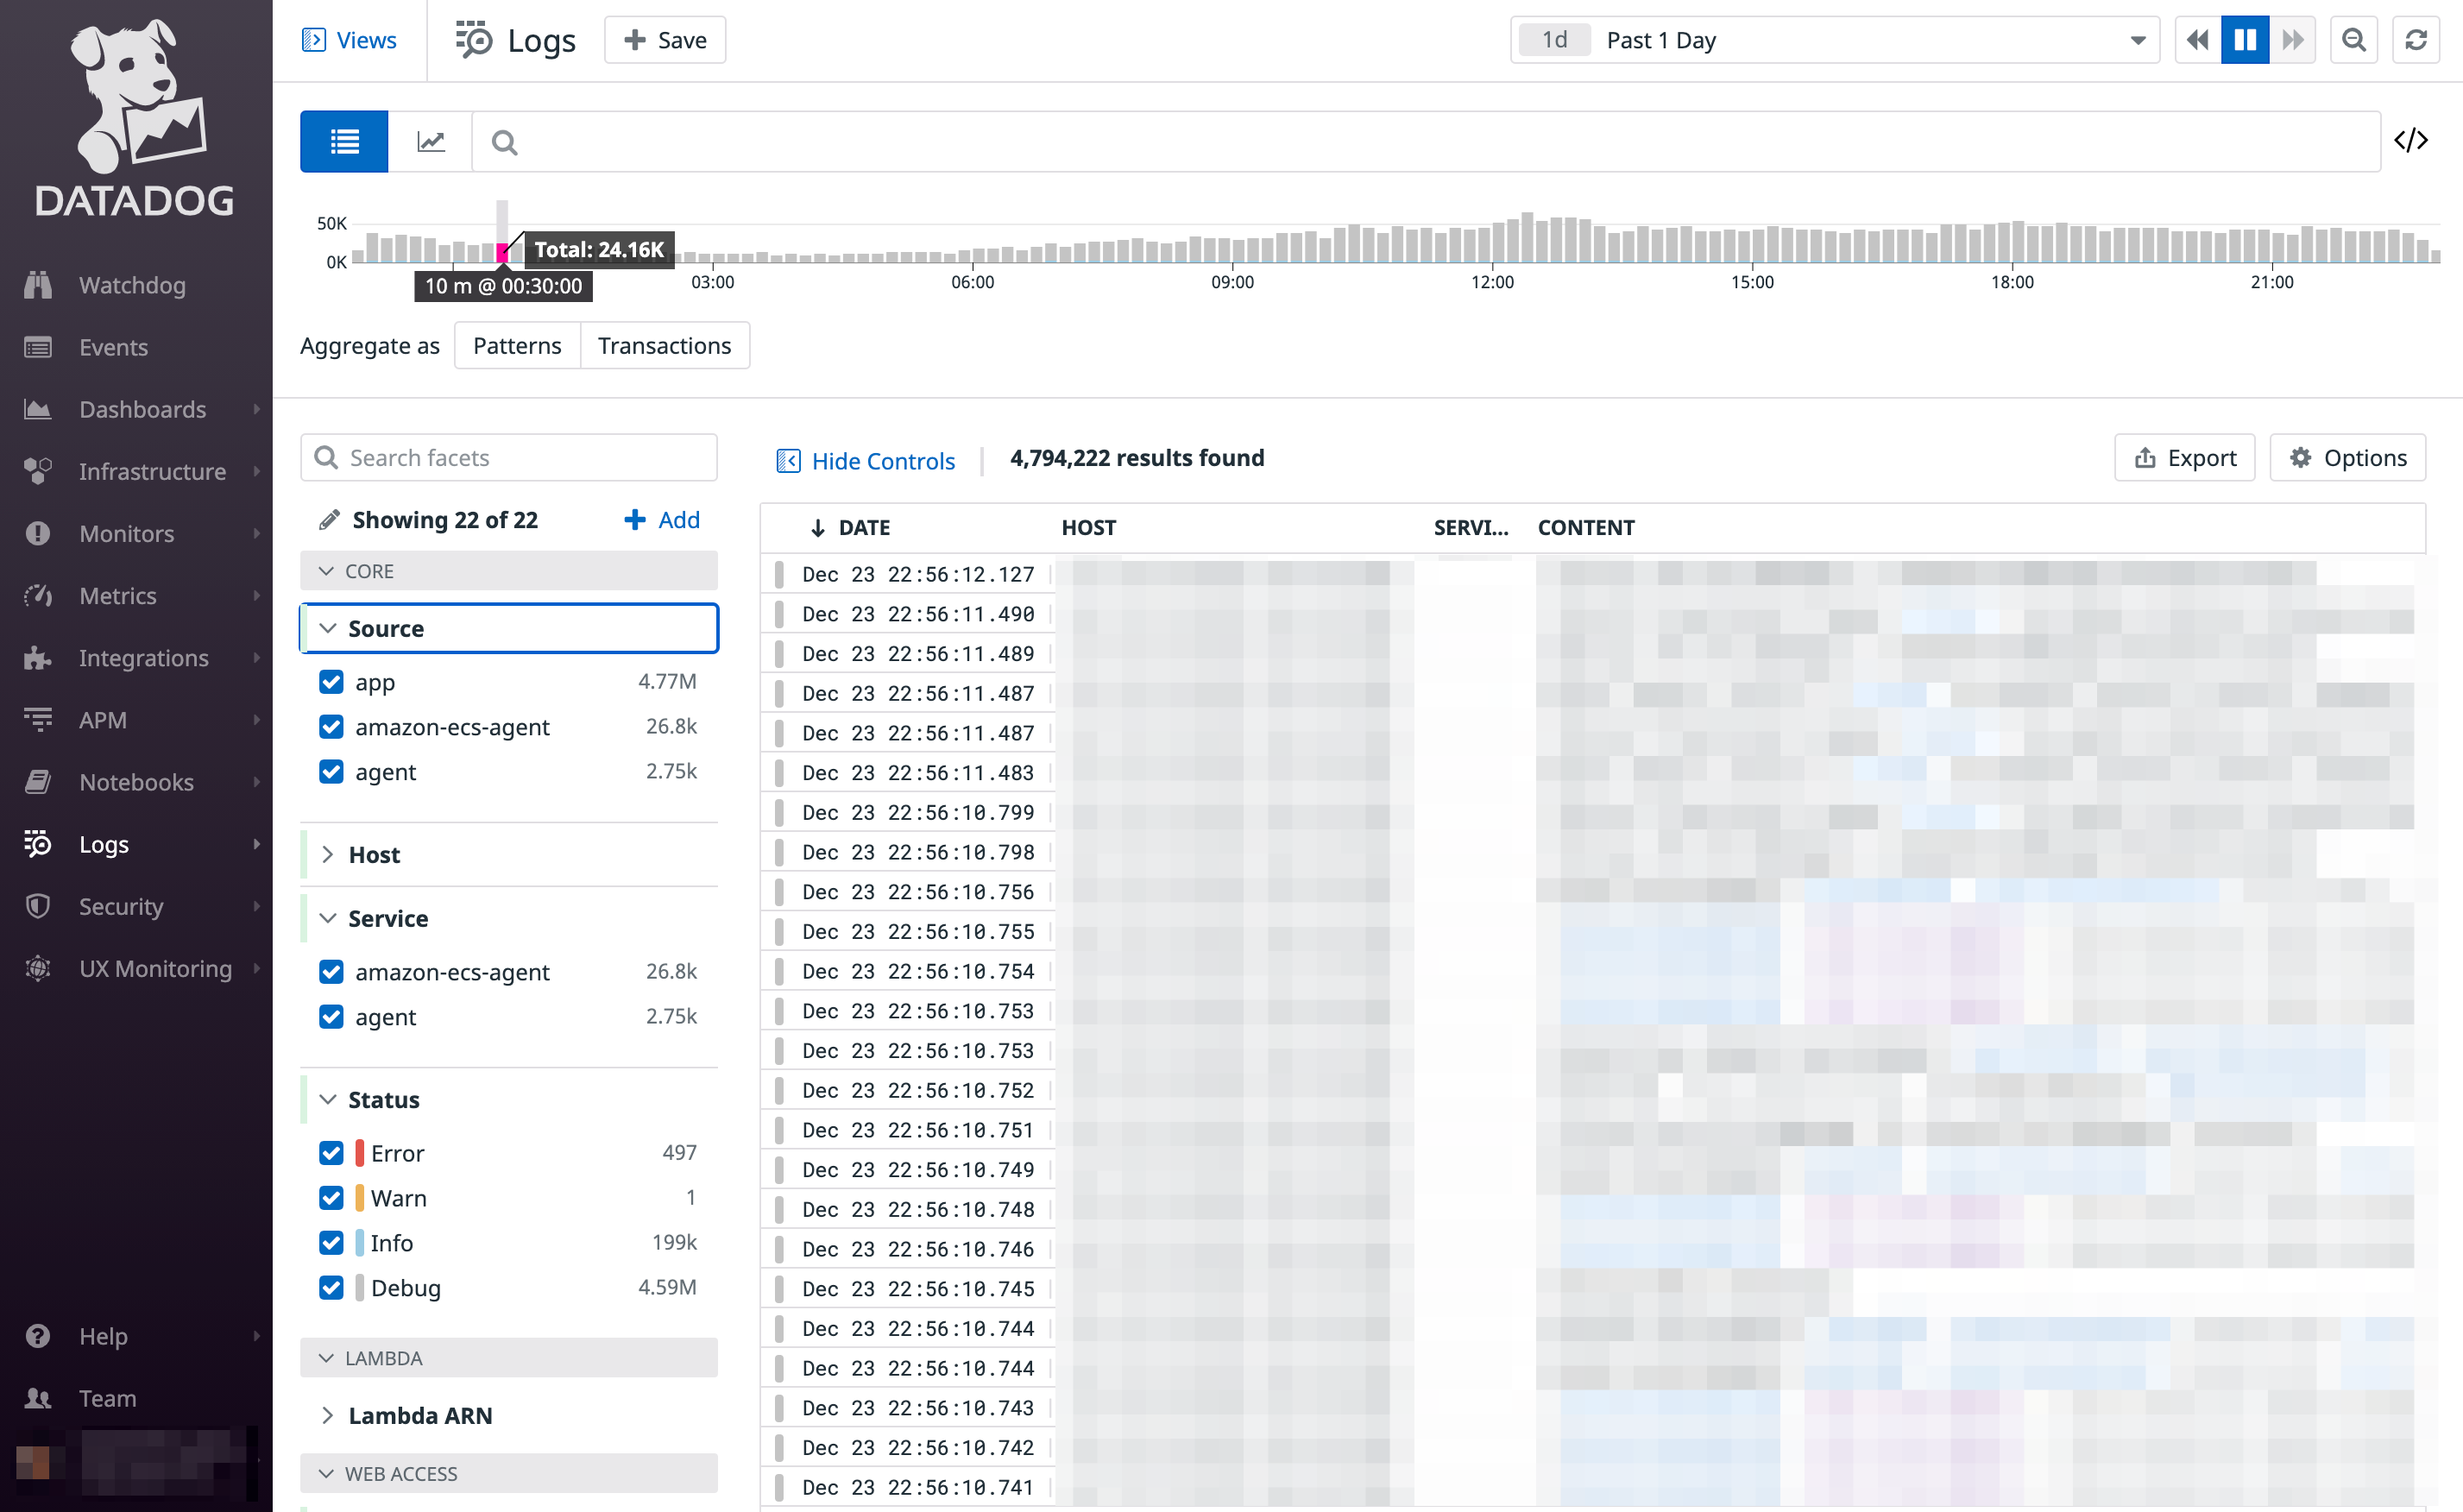Image resolution: width=2463 pixels, height=1512 pixels.
Task: Select Patterns aggregation tab
Action: click(x=517, y=345)
